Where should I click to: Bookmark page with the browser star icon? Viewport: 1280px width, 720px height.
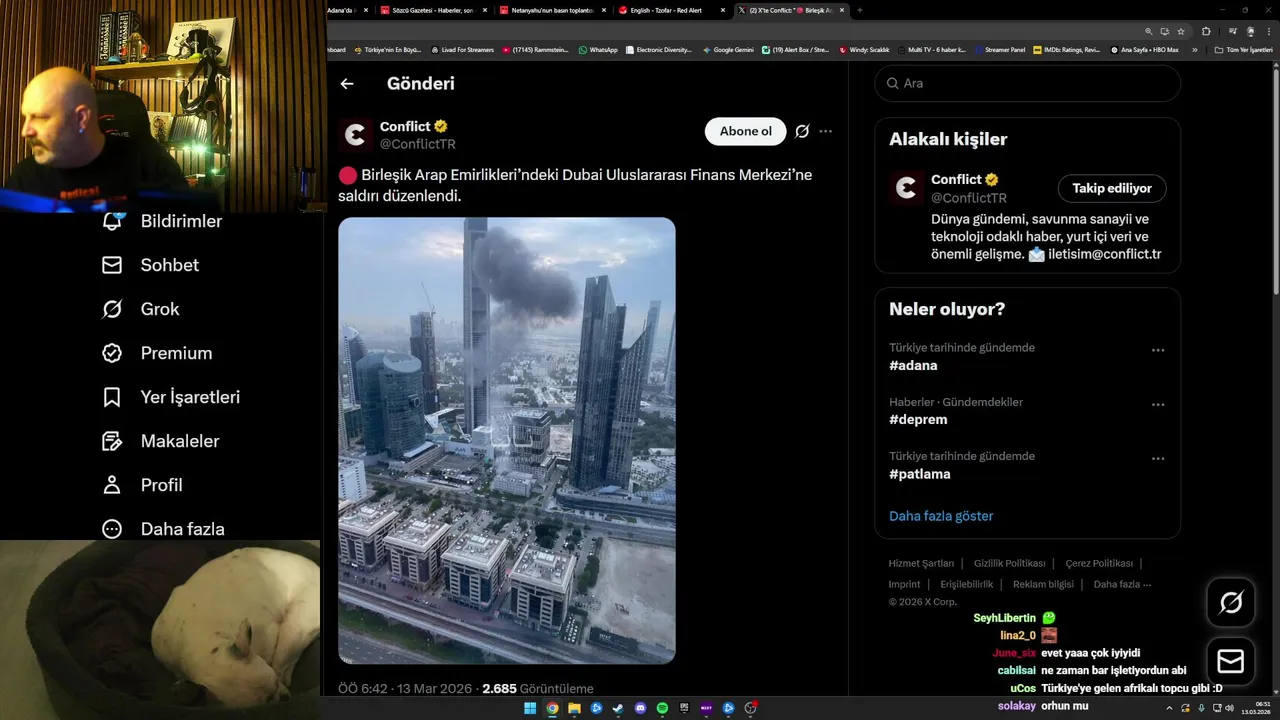tap(1181, 32)
